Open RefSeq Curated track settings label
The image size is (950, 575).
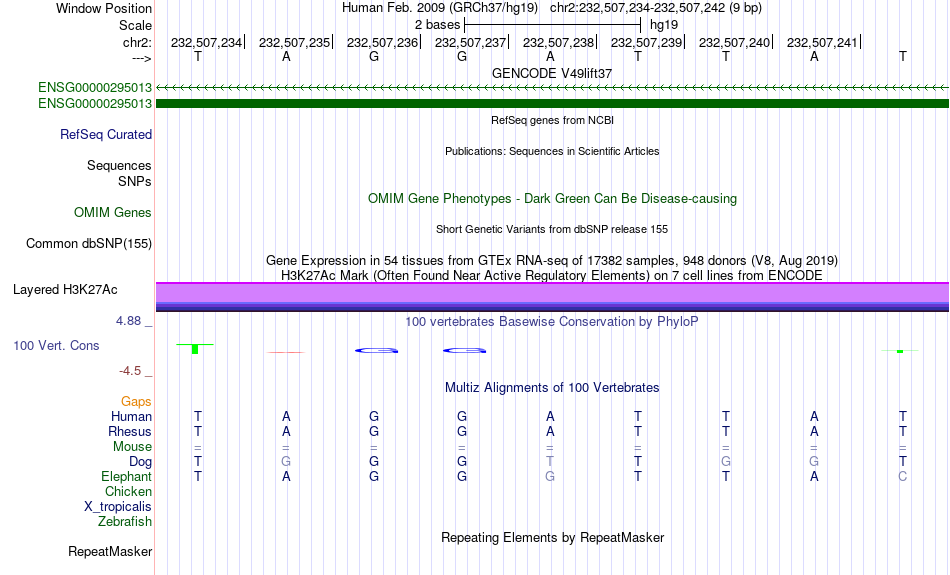tap(105, 135)
